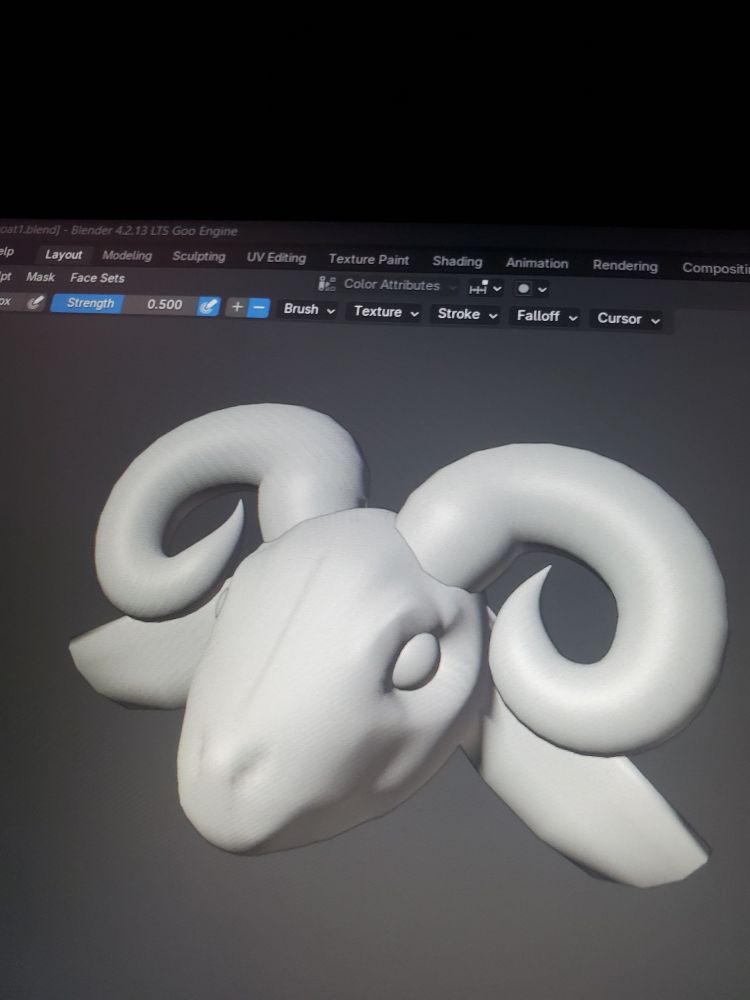Click the ram head model in viewport
This screenshot has width=750, height=1000.
[x=395, y=644]
